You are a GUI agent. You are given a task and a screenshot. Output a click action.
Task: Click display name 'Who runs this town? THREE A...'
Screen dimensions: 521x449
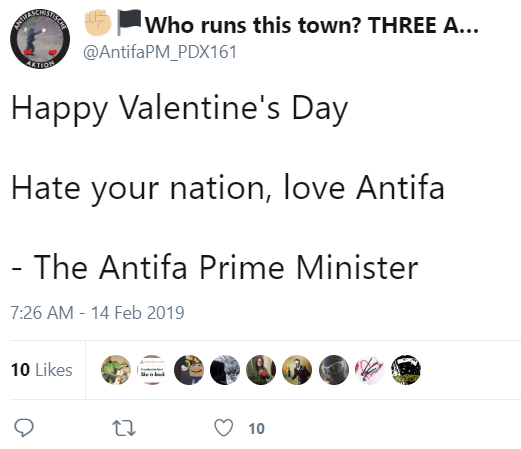click(x=312, y=25)
